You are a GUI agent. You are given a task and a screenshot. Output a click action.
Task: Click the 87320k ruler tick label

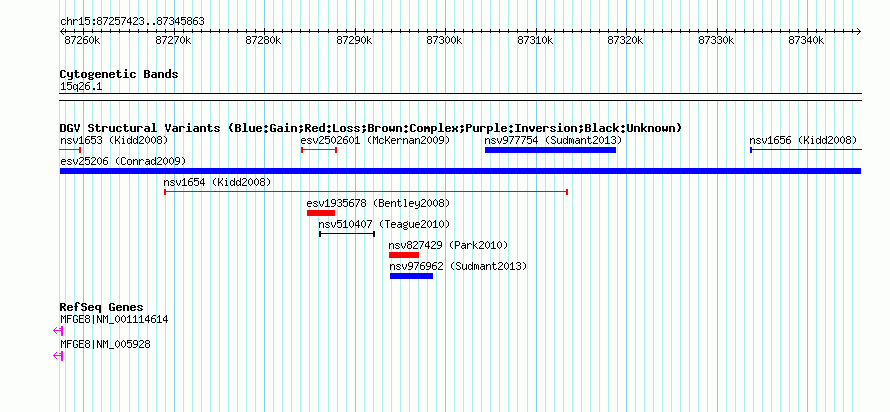[x=626, y=41]
